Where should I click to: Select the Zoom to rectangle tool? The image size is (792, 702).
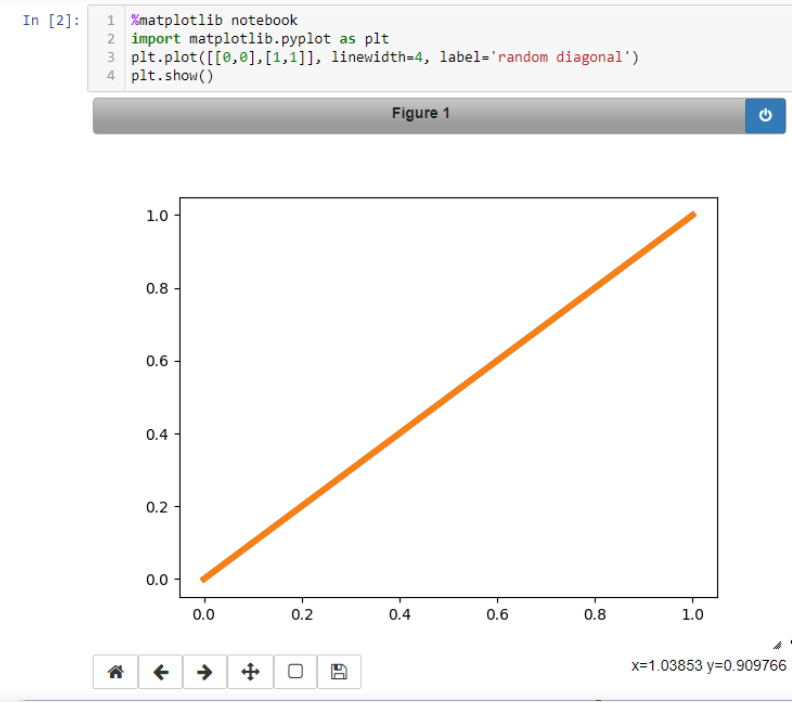pos(295,672)
